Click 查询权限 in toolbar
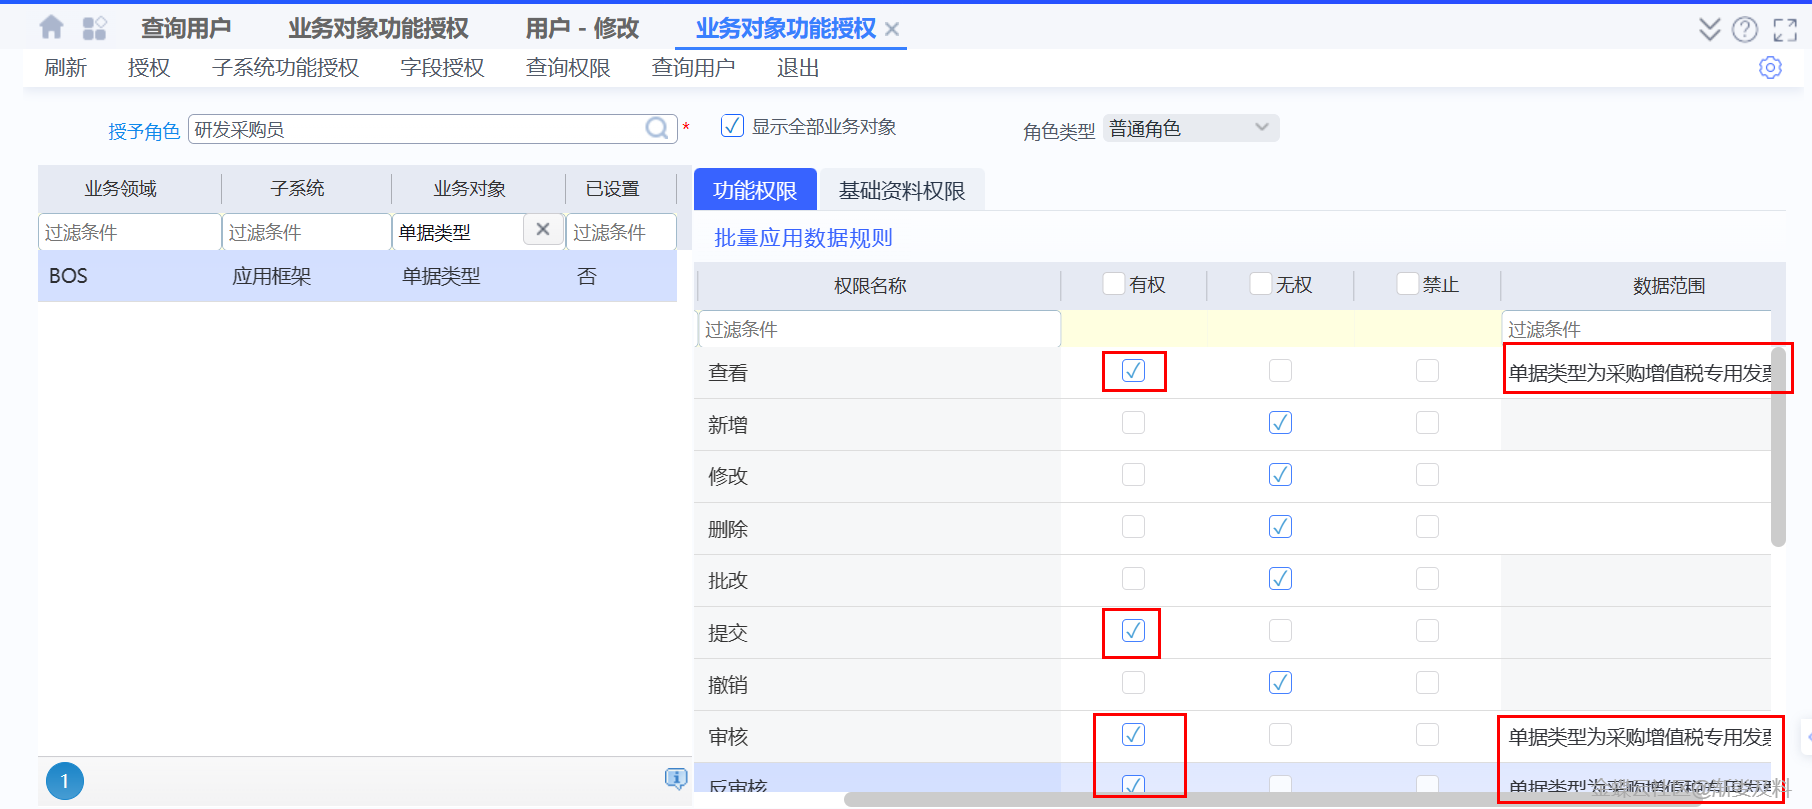Viewport: 1812px width, 809px height. (568, 68)
